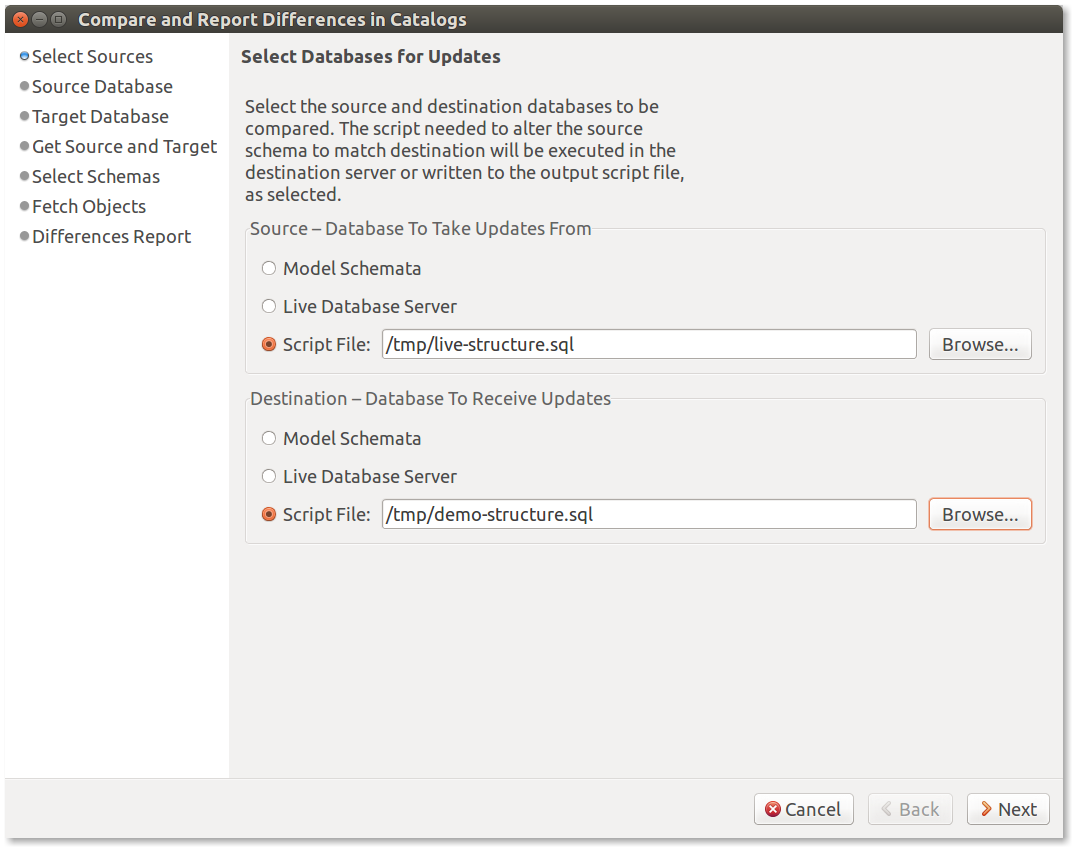1072x847 pixels.
Task: Select Source Model Schemata radio button
Action: (x=269, y=268)
